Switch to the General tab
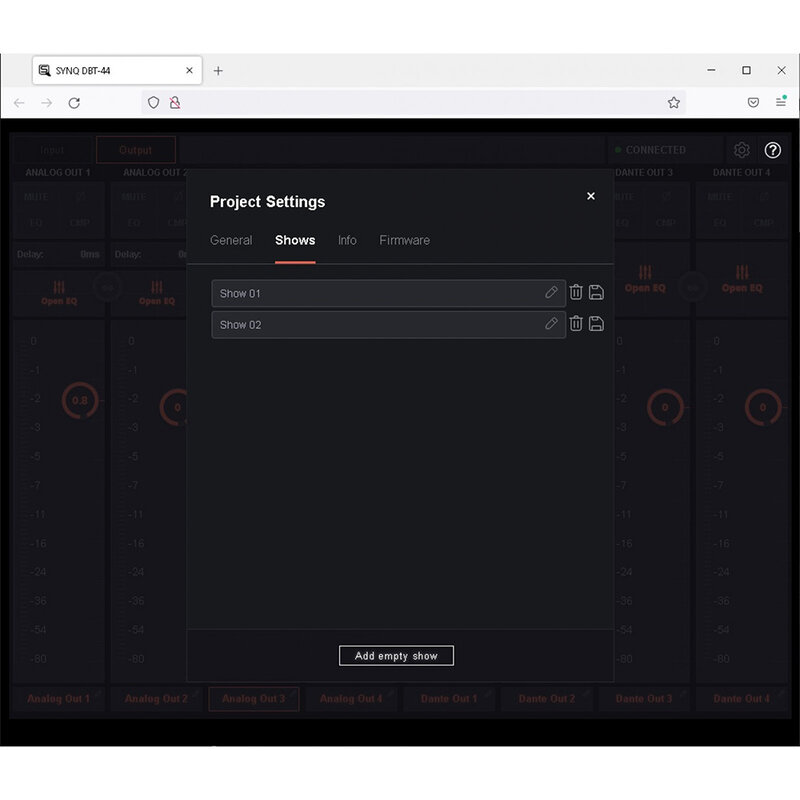This screenshot has width=800, height=800. click(x=231, y=240)
